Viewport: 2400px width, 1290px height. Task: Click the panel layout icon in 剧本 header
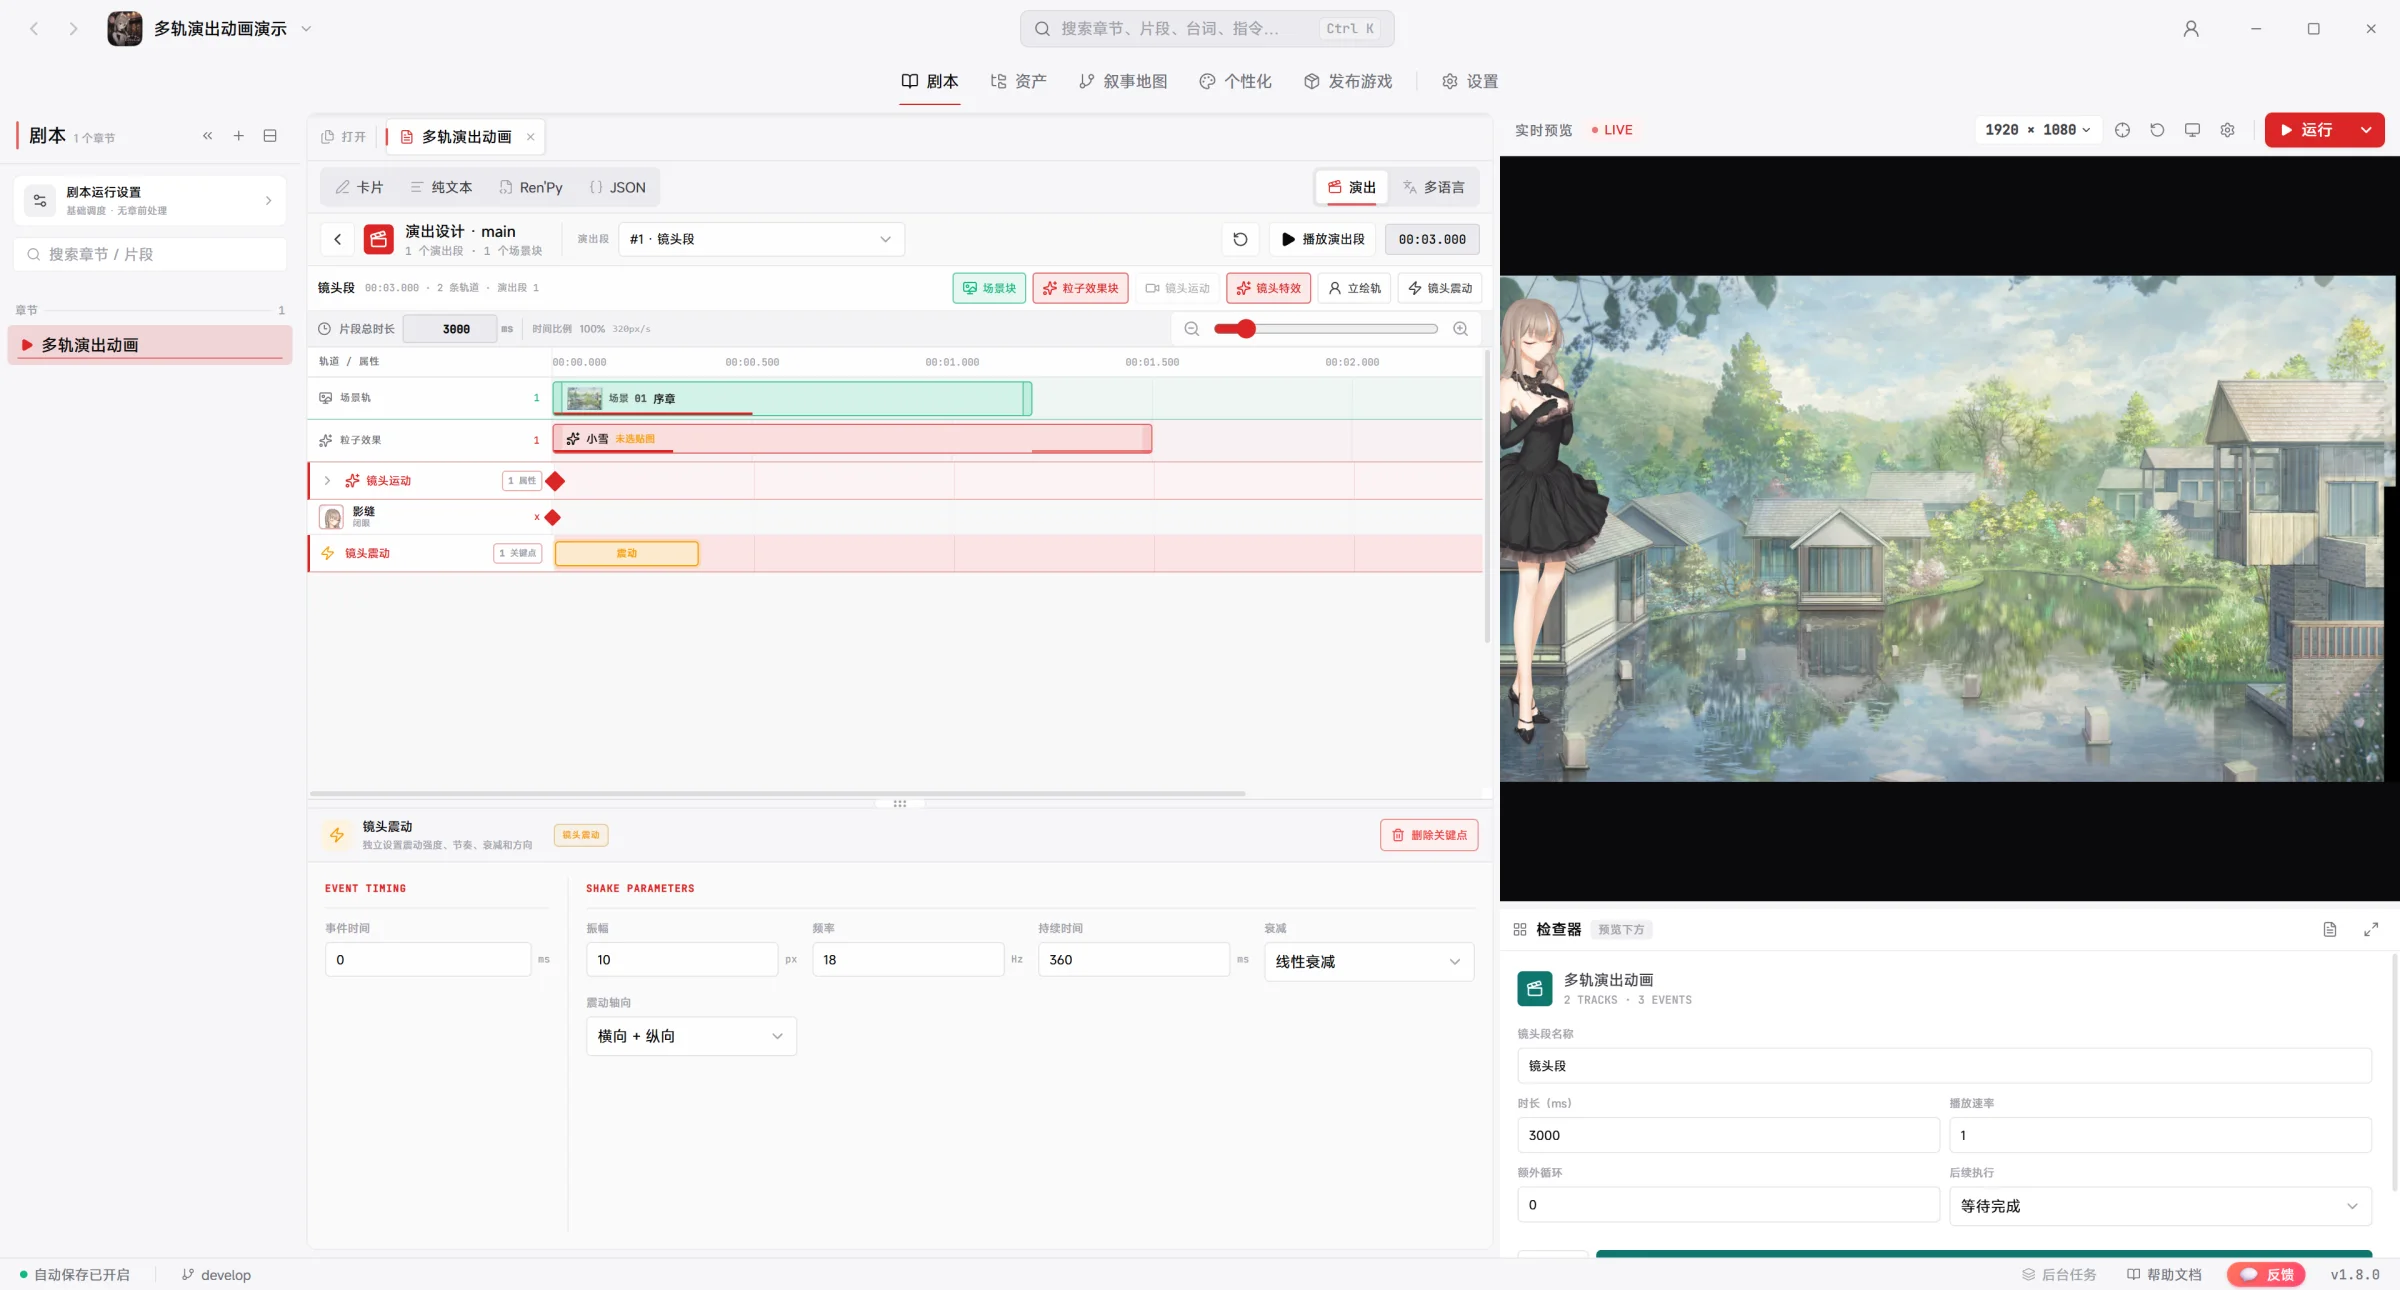click(270, 136)
